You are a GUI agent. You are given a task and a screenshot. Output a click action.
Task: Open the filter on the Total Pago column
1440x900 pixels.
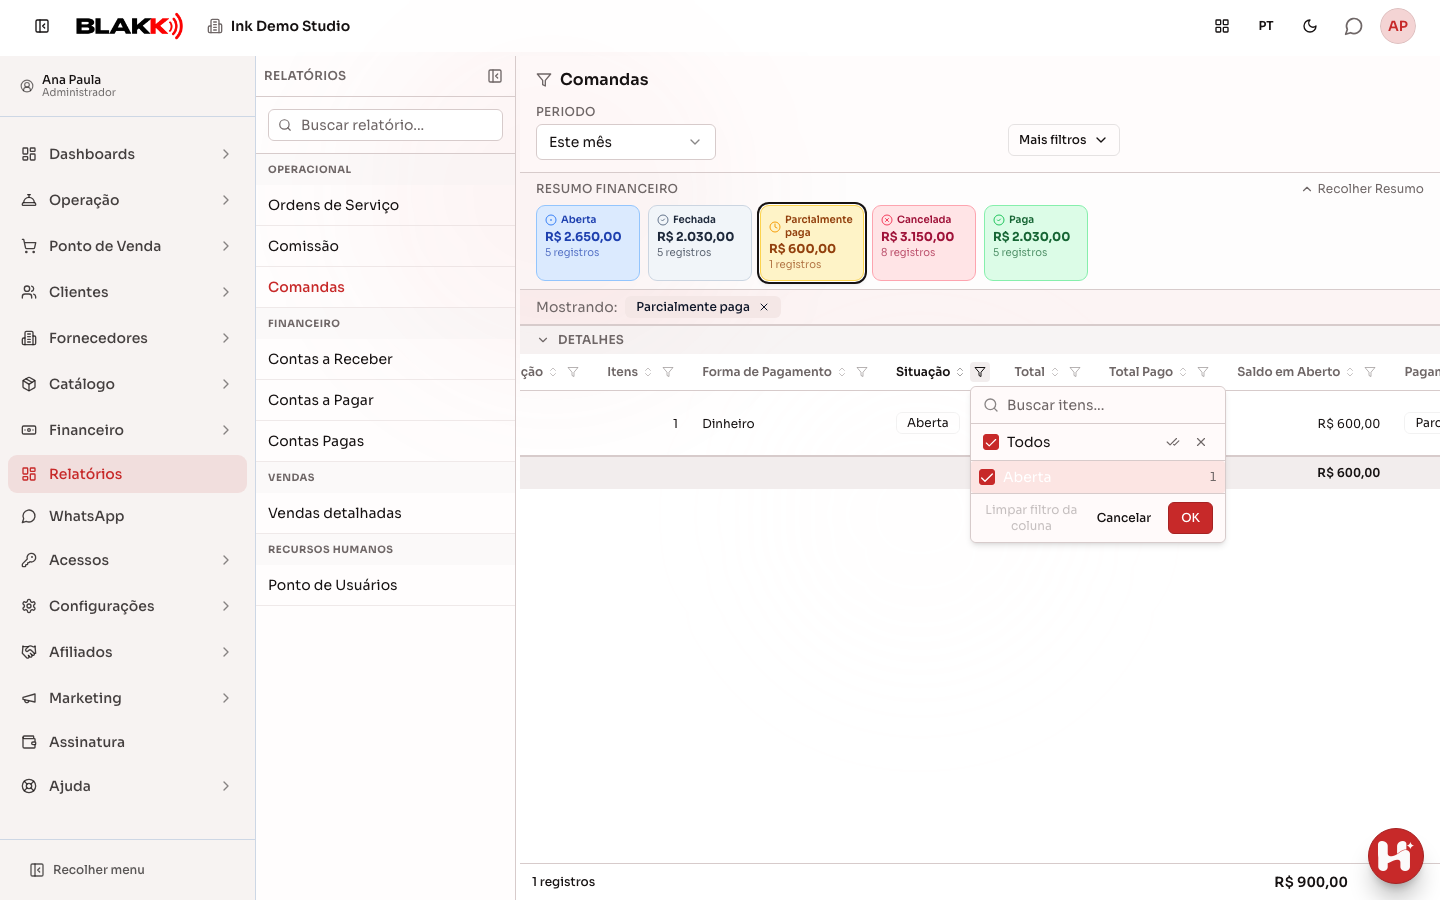1203,372
